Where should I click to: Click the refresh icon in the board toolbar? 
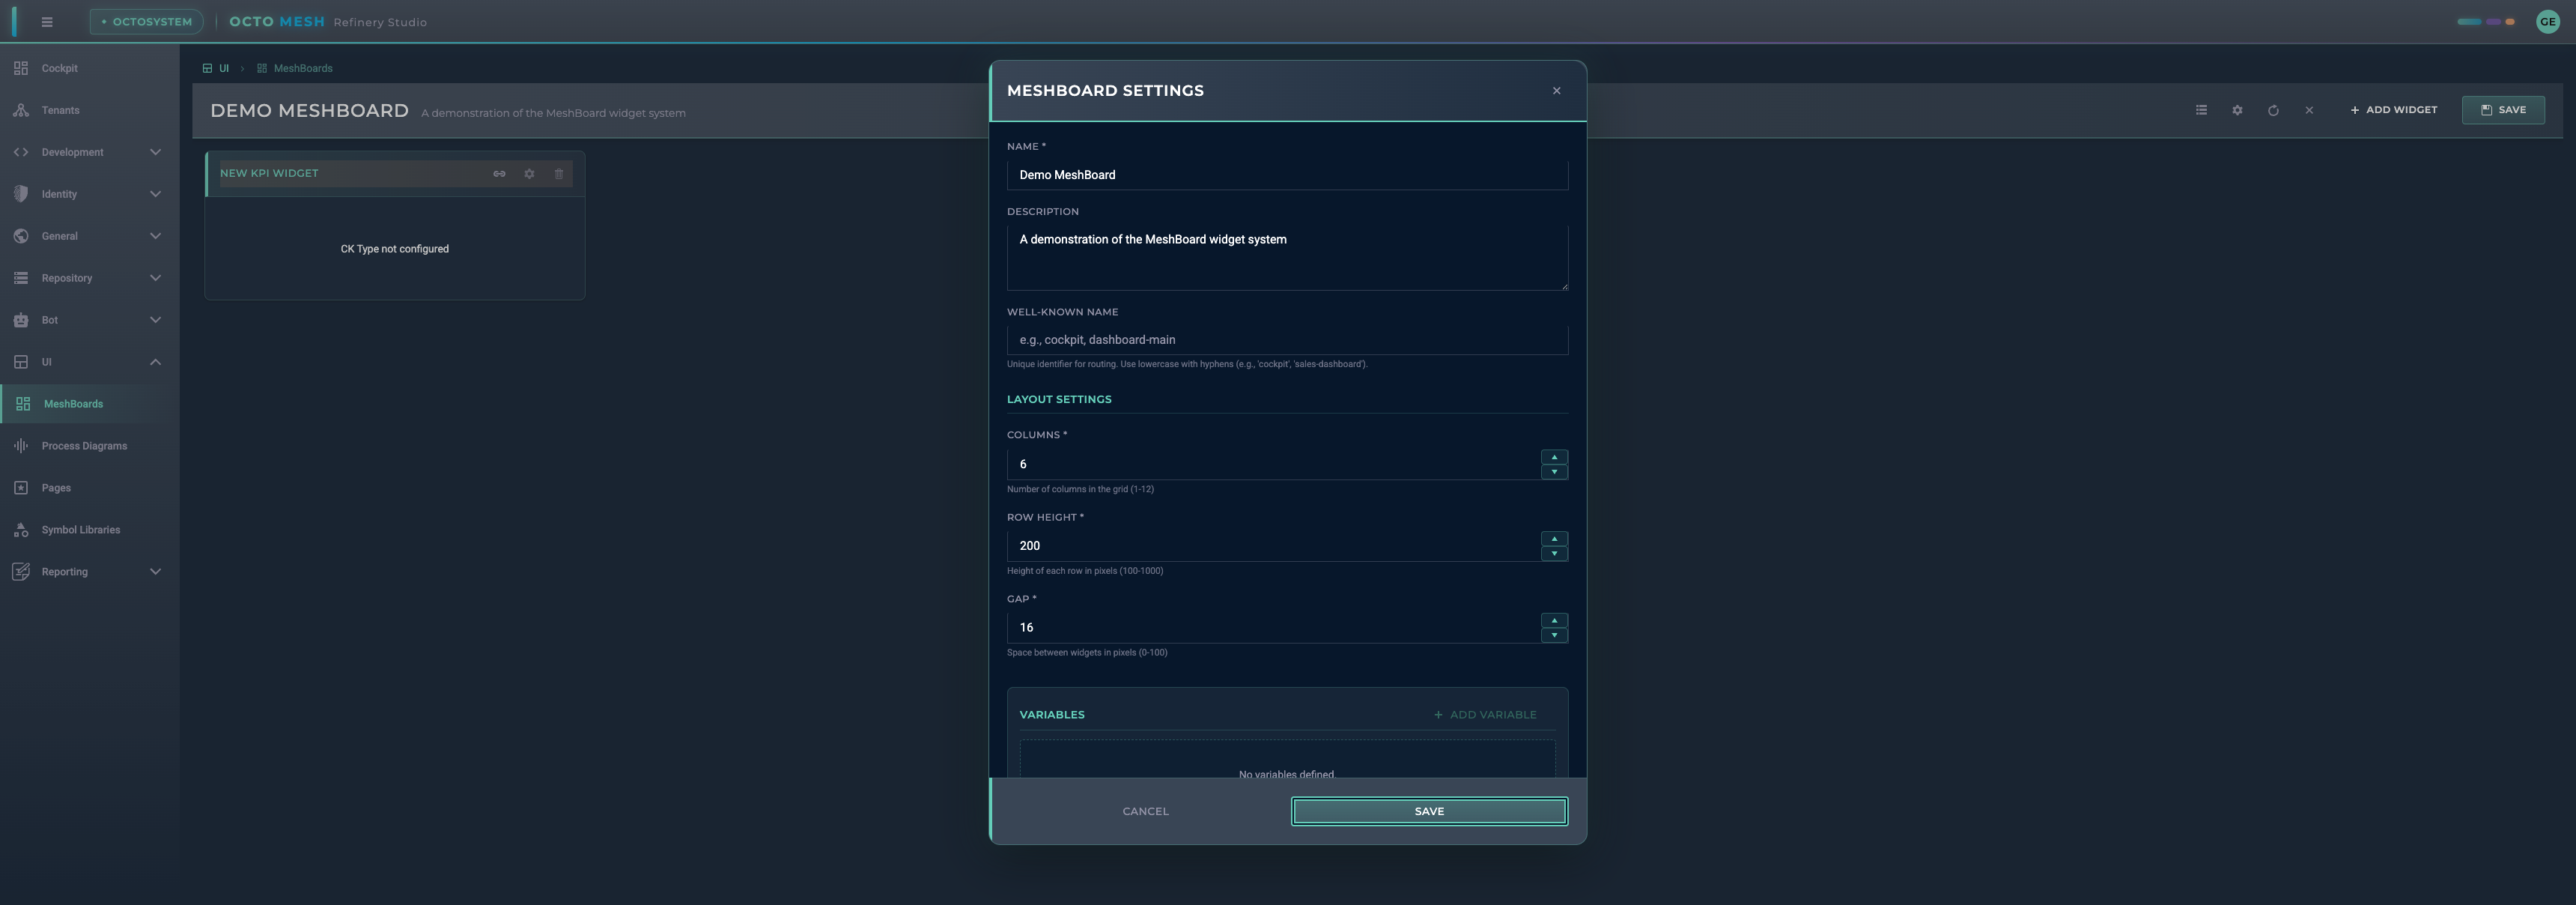2273,110
